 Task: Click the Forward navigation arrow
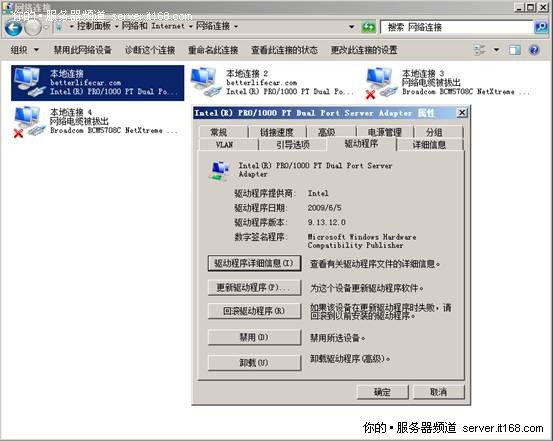pyautogui.click(x=34, y=28)
